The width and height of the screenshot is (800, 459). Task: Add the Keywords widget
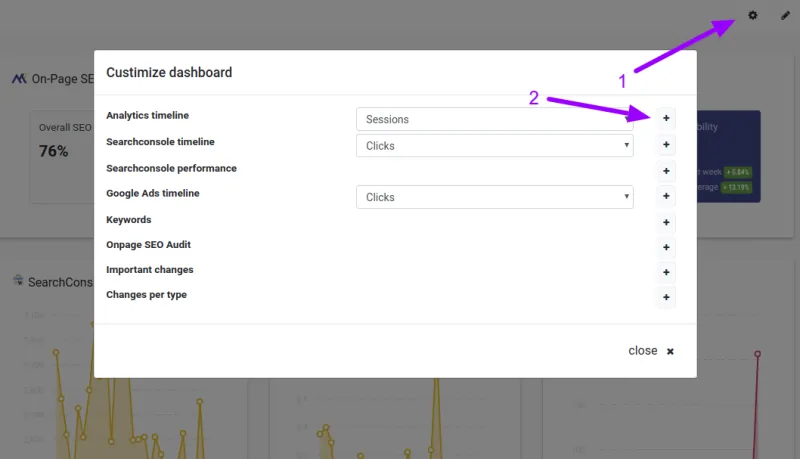666,222
